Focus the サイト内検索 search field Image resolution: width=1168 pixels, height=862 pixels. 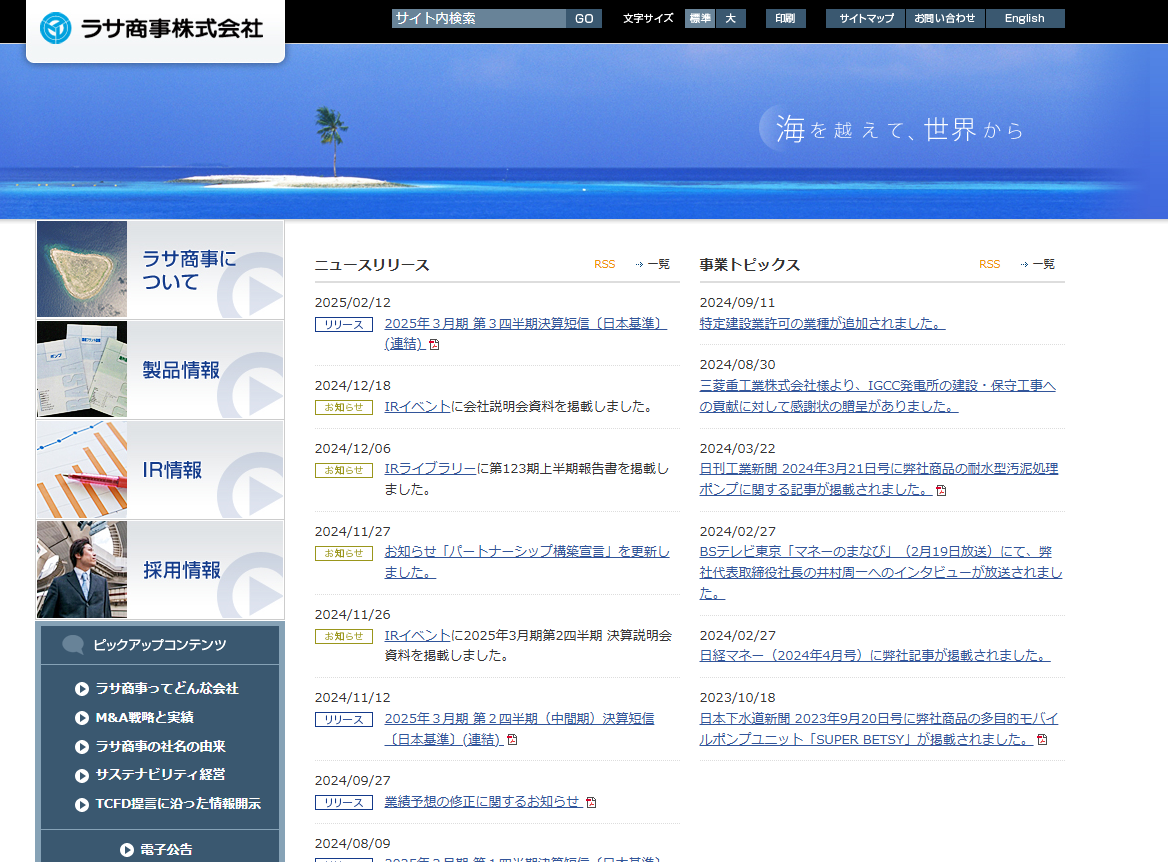[479, 19]
